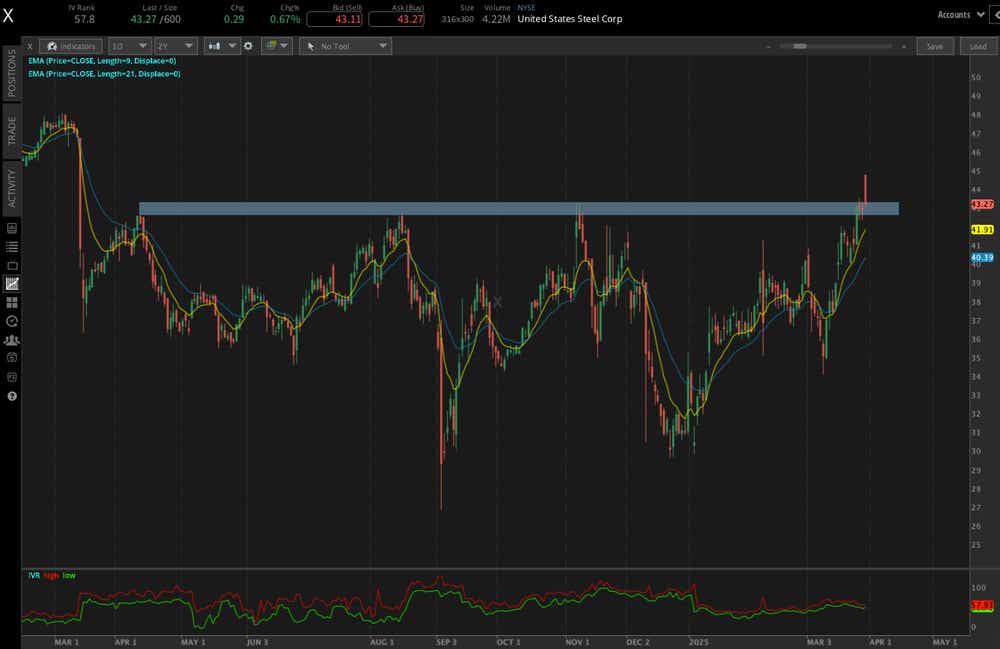Screen dimensions: 1000x649
Task: Open the chart settings gear icon
Action: pyautogui.click(x=248, y=46)
